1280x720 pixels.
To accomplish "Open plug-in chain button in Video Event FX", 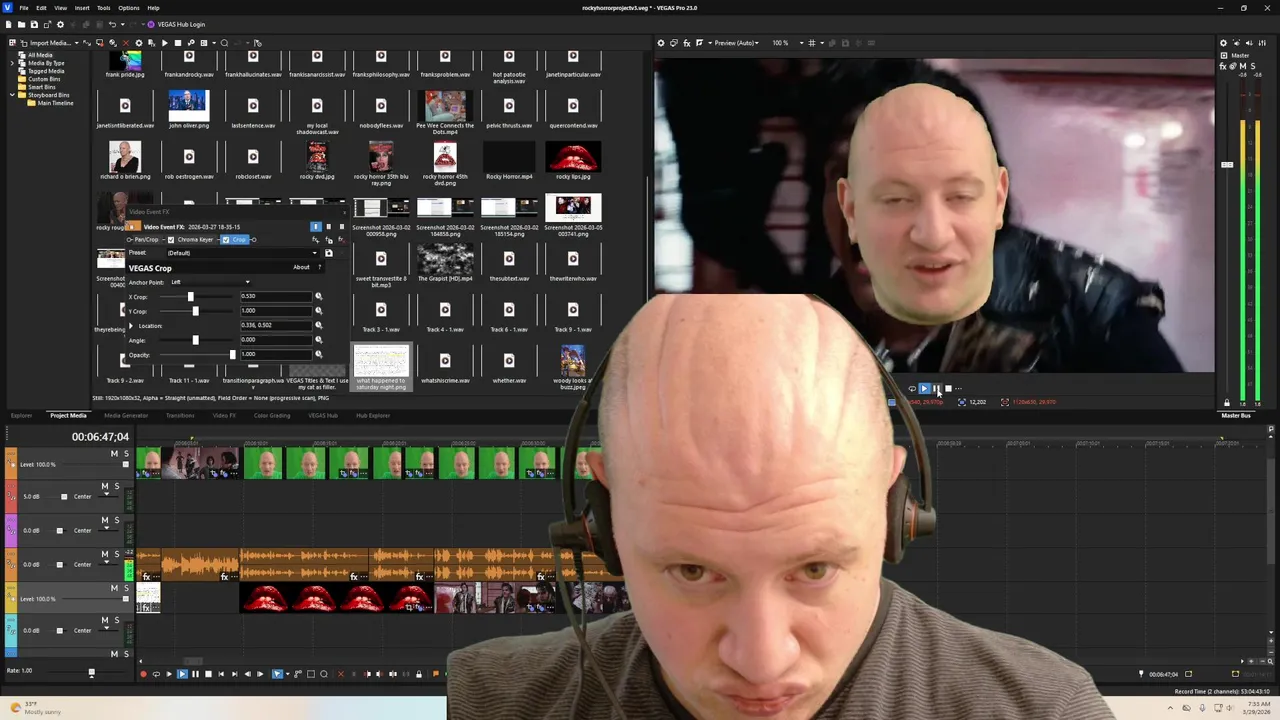I will click(x=316, y=240).
